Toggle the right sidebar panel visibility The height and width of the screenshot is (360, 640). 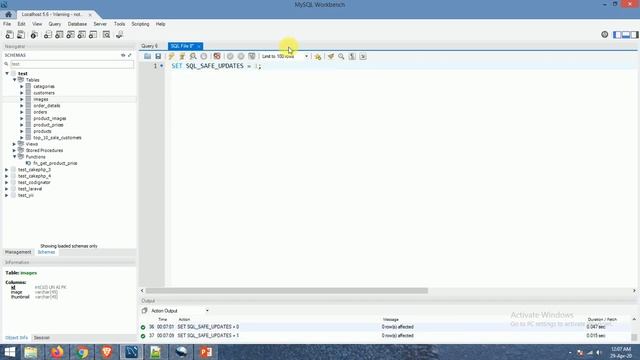(634, 35)
